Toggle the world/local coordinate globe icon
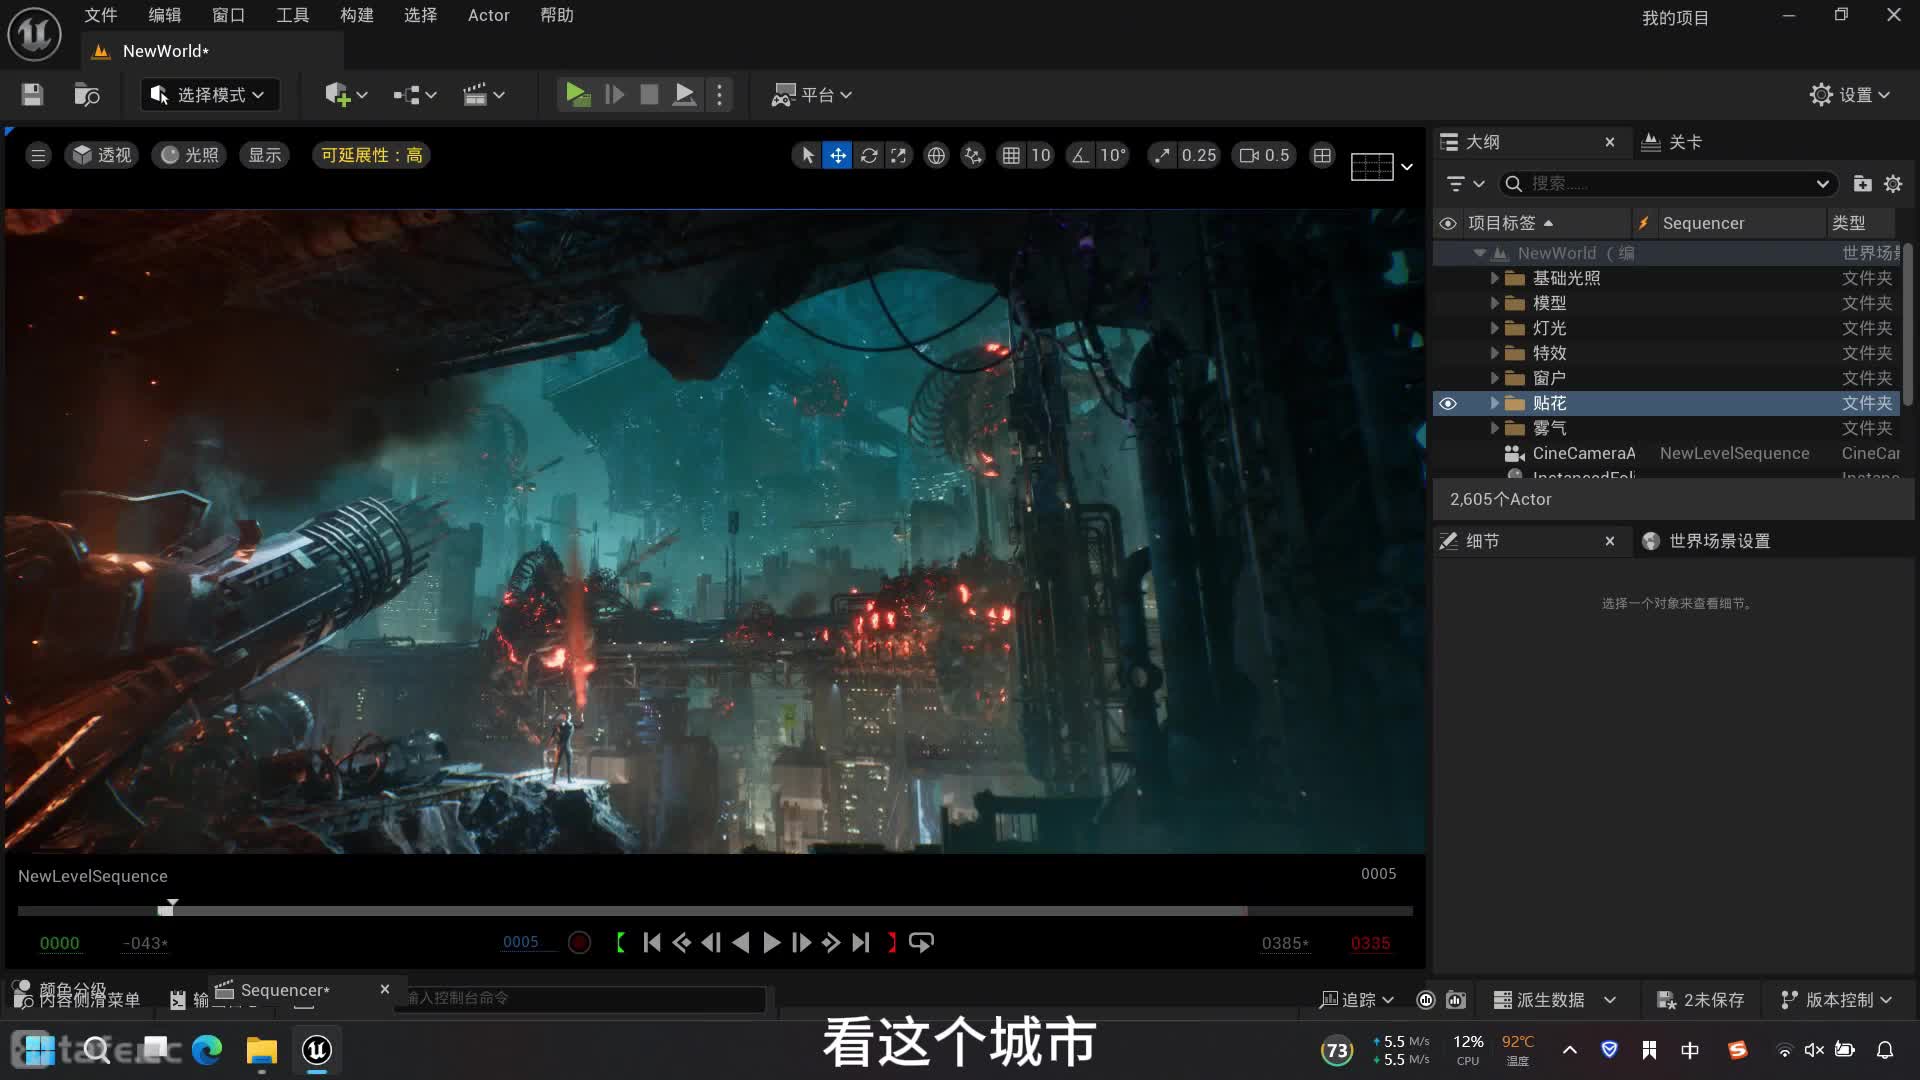Viewport: 1920px width, 1080px height. pyautogui.click(x=936, y=155)
